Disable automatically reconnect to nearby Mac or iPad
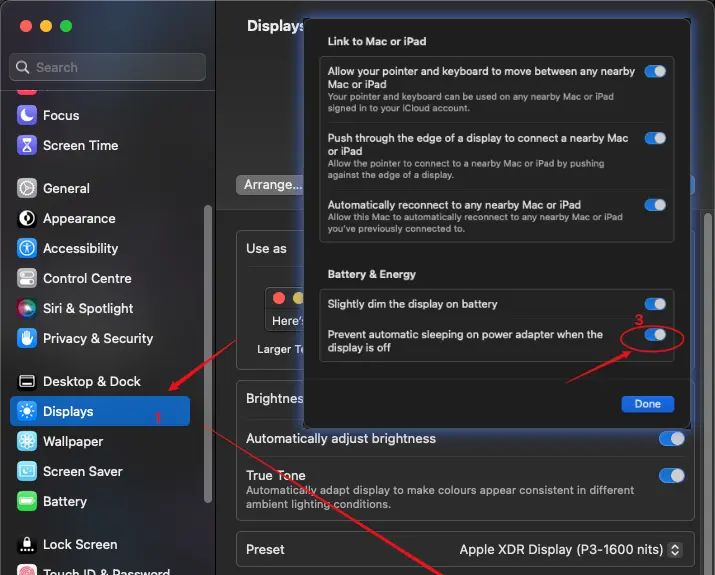This screenshot has width=715, height=575. (655, 205)
